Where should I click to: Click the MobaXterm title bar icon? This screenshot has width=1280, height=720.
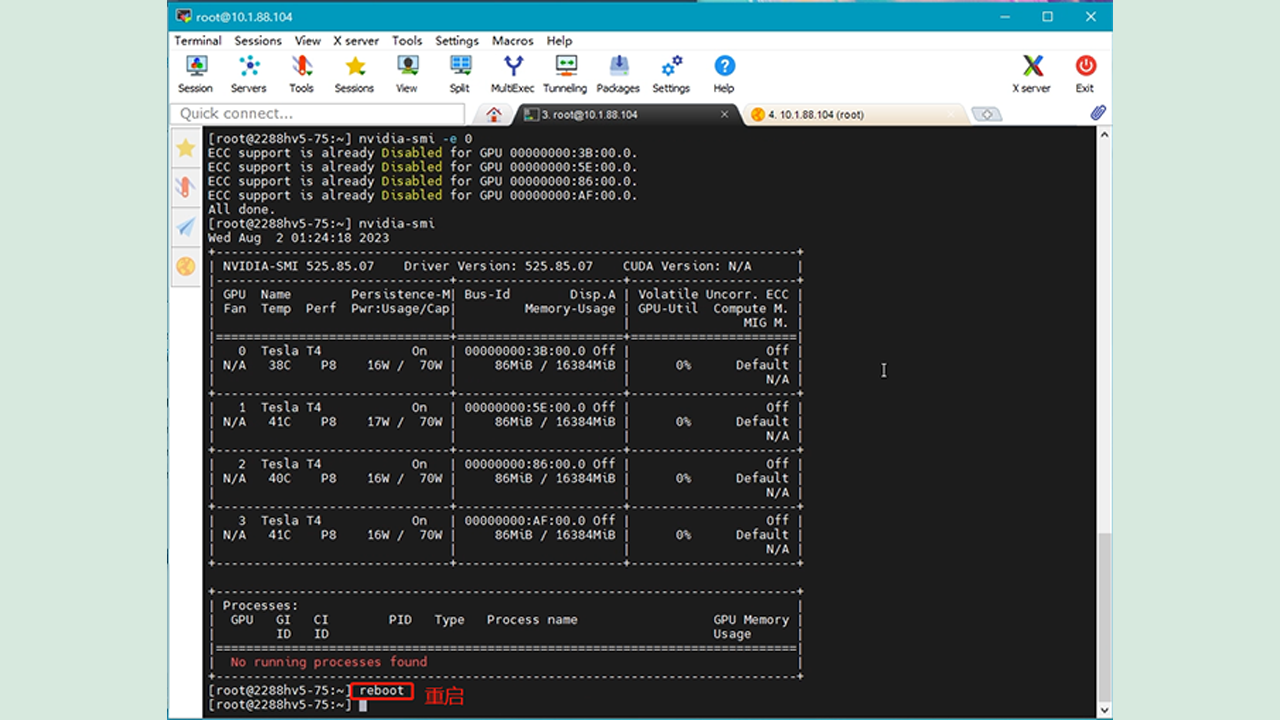pyautogui.click(x=183, y=16)
